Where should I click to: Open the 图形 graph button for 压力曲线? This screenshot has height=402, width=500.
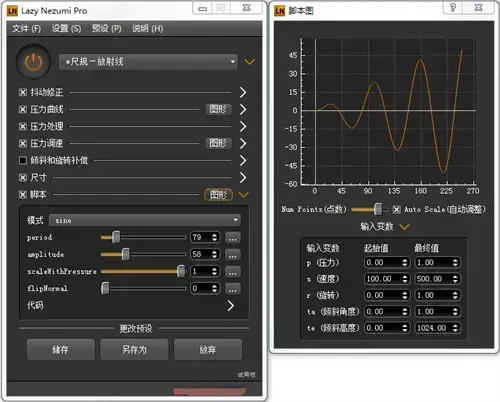(218, 109)
